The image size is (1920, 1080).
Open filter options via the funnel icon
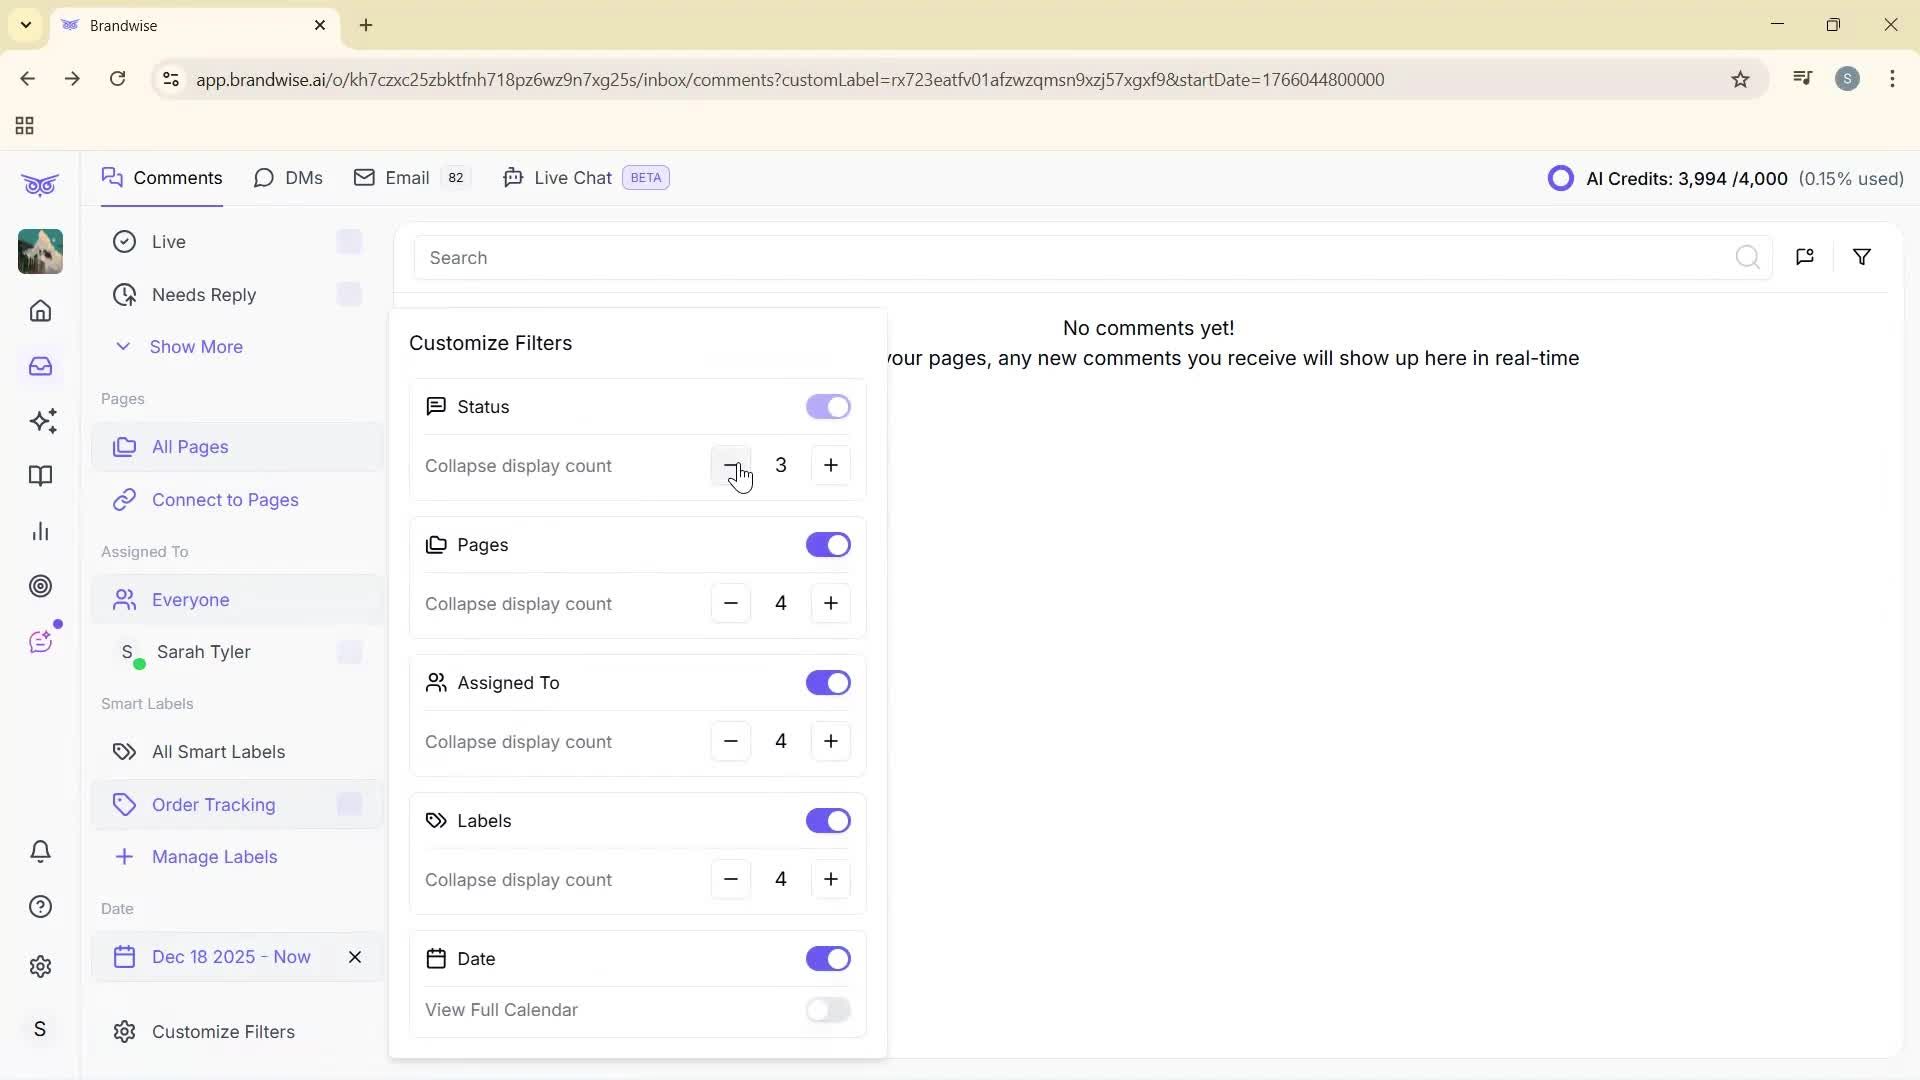[x=1861, y=257]
